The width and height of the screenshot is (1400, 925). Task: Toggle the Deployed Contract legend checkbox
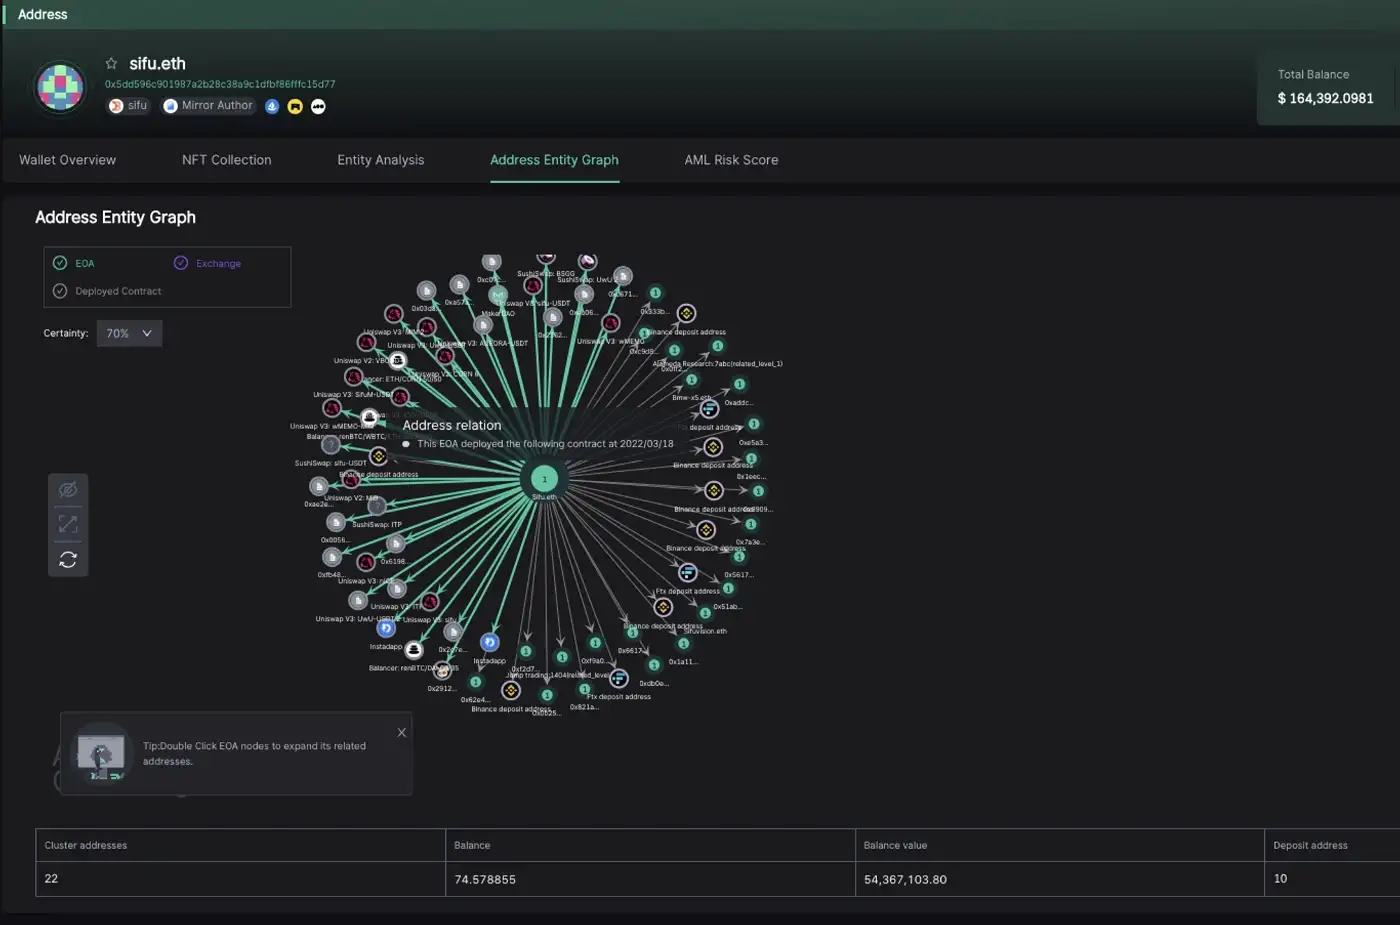pyautogui.click(x=60, y=291)
